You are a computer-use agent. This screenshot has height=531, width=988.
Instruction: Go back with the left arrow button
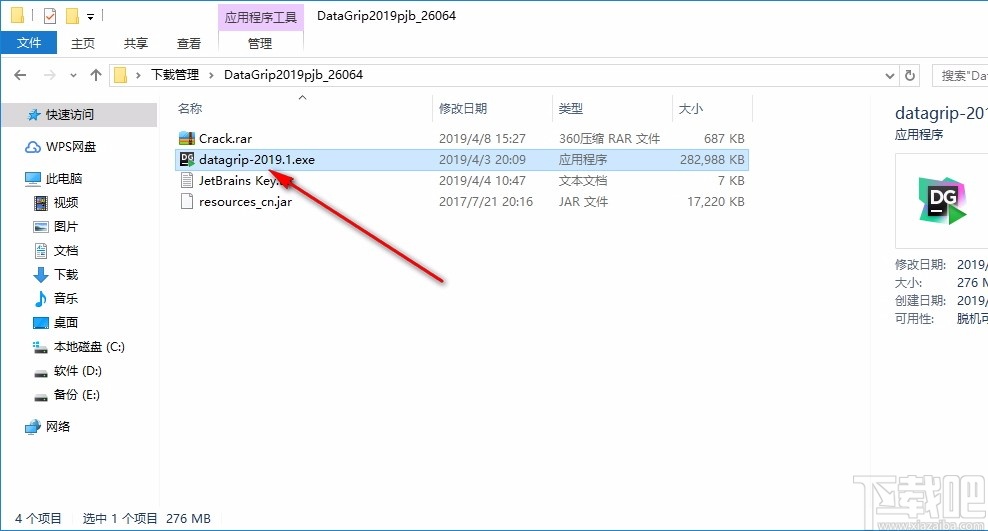coord(20,75)
